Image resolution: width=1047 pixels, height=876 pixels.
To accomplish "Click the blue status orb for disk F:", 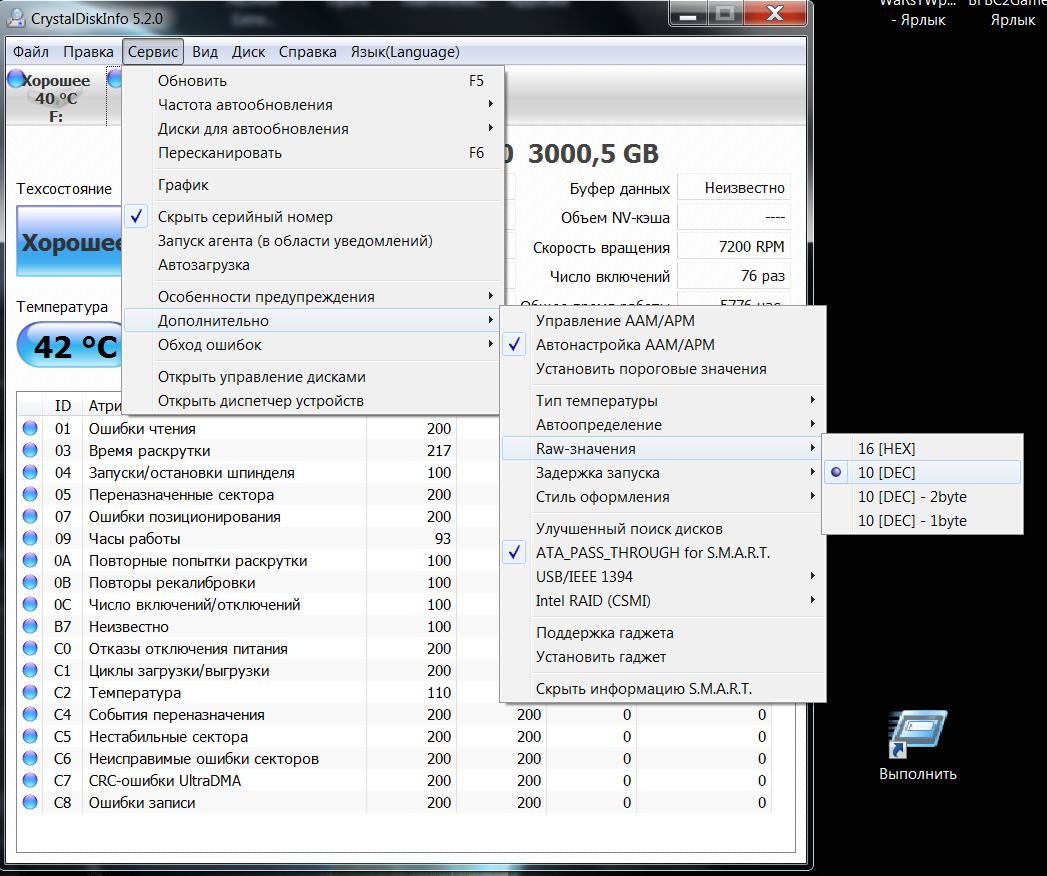I will click(16, 79).
